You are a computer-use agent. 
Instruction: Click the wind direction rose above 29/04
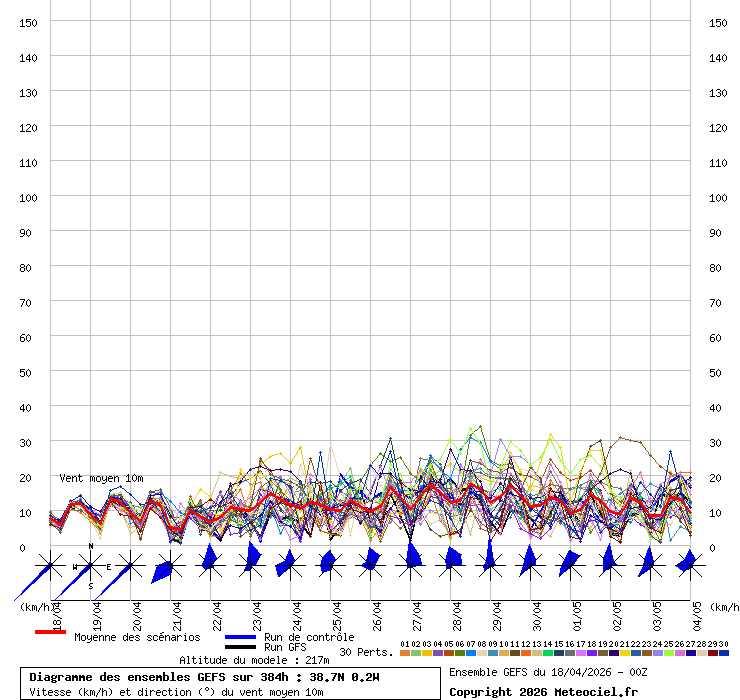[490, 564]
